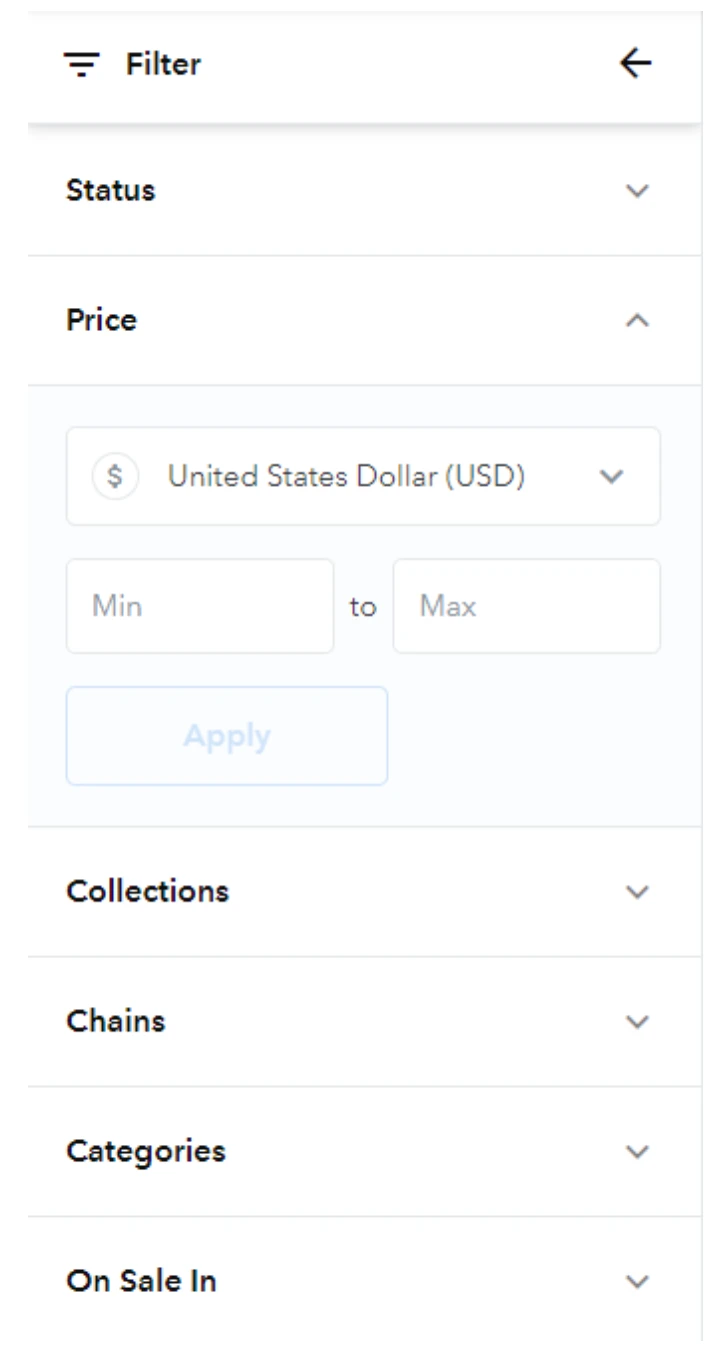Image resolution: width=724 pixels, height=1348 pixels.
Task: Click the Price section header
Action: tap(364, 320)
